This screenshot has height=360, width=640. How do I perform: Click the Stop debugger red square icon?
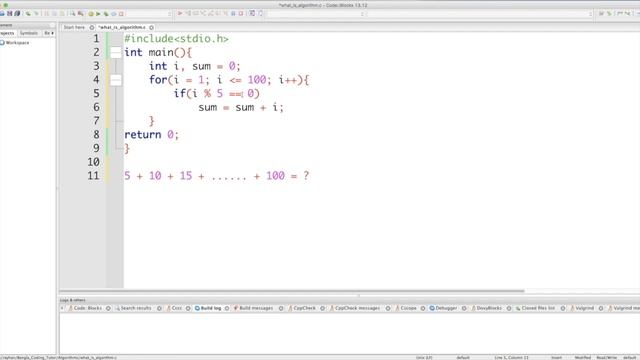[241, 13]
